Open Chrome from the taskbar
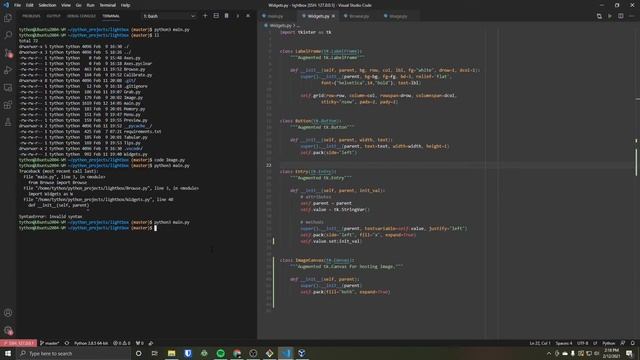The image size is (640, 360). 237,353
